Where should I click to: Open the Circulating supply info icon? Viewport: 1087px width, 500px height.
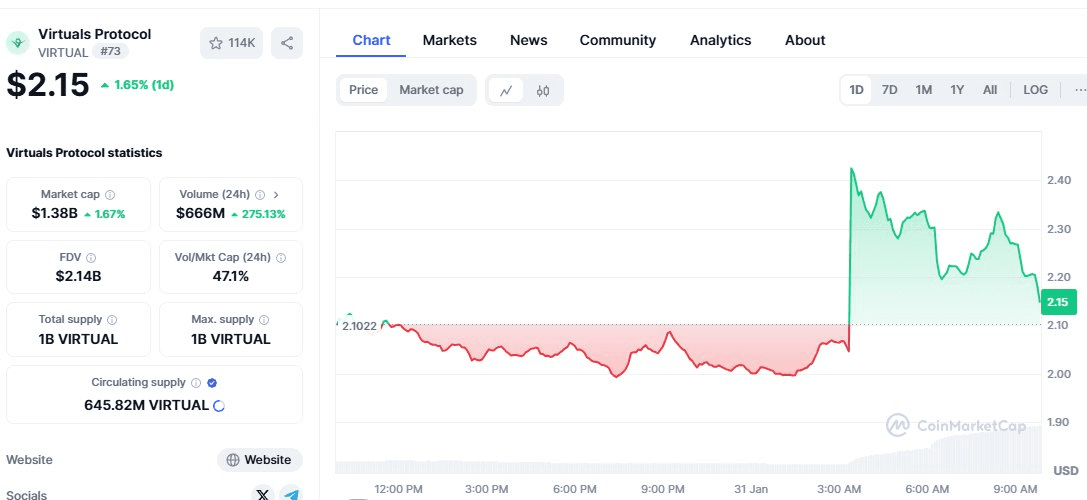pos(196,383)
